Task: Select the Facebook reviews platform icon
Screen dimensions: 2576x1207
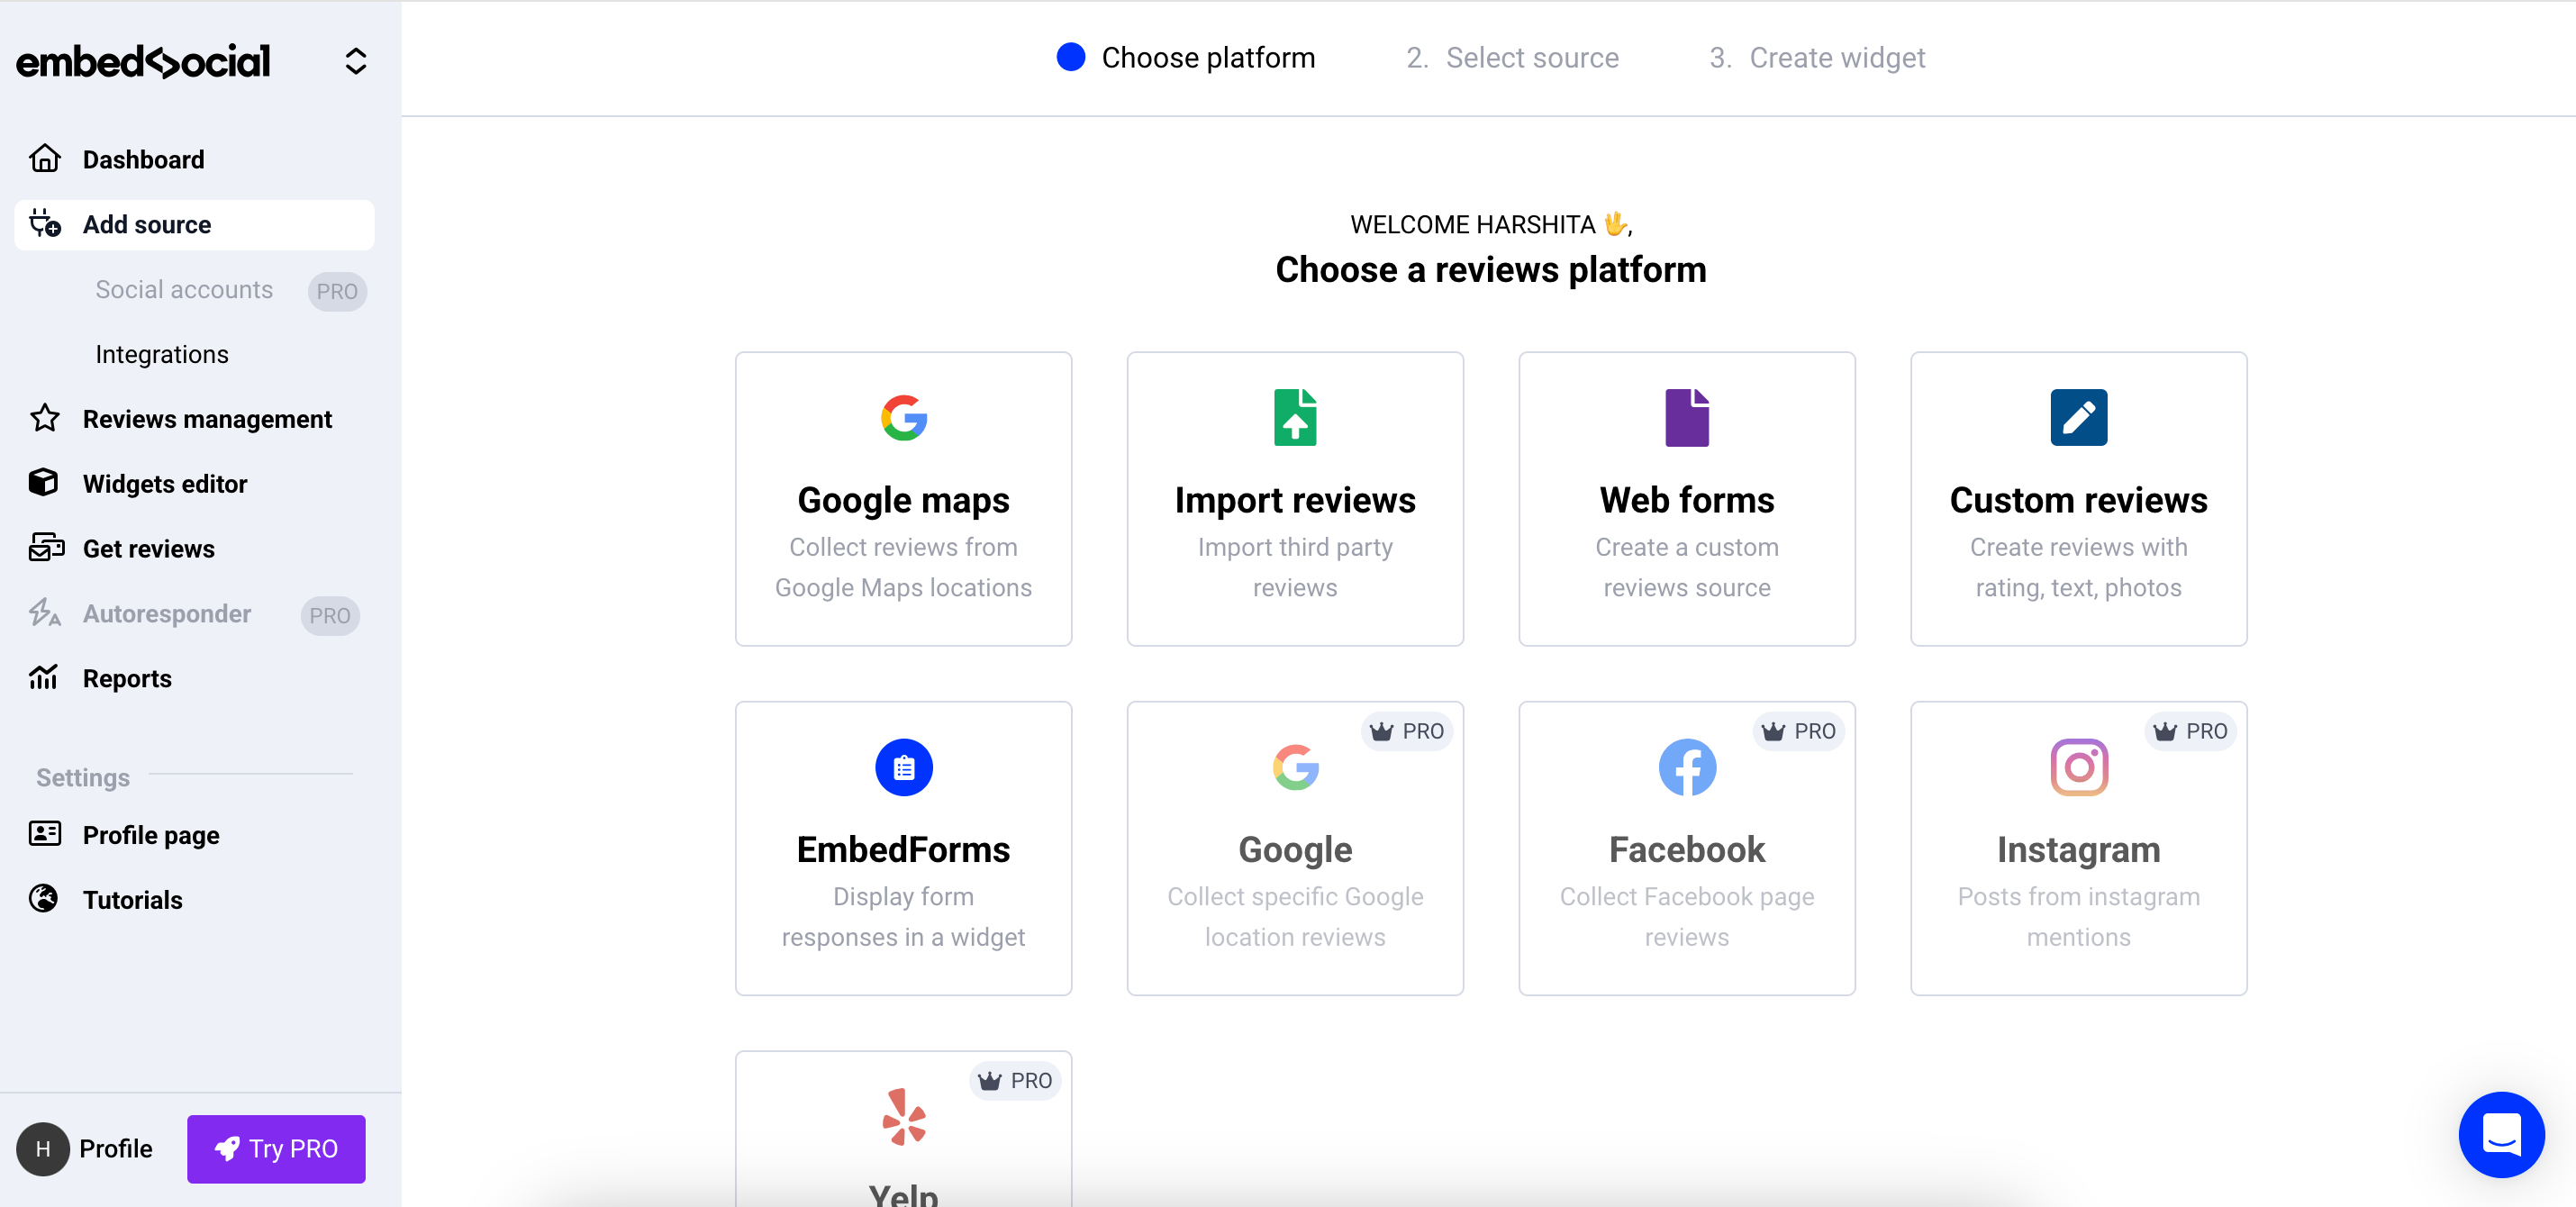Action: pyautogui.click(x=1686, y=767)
